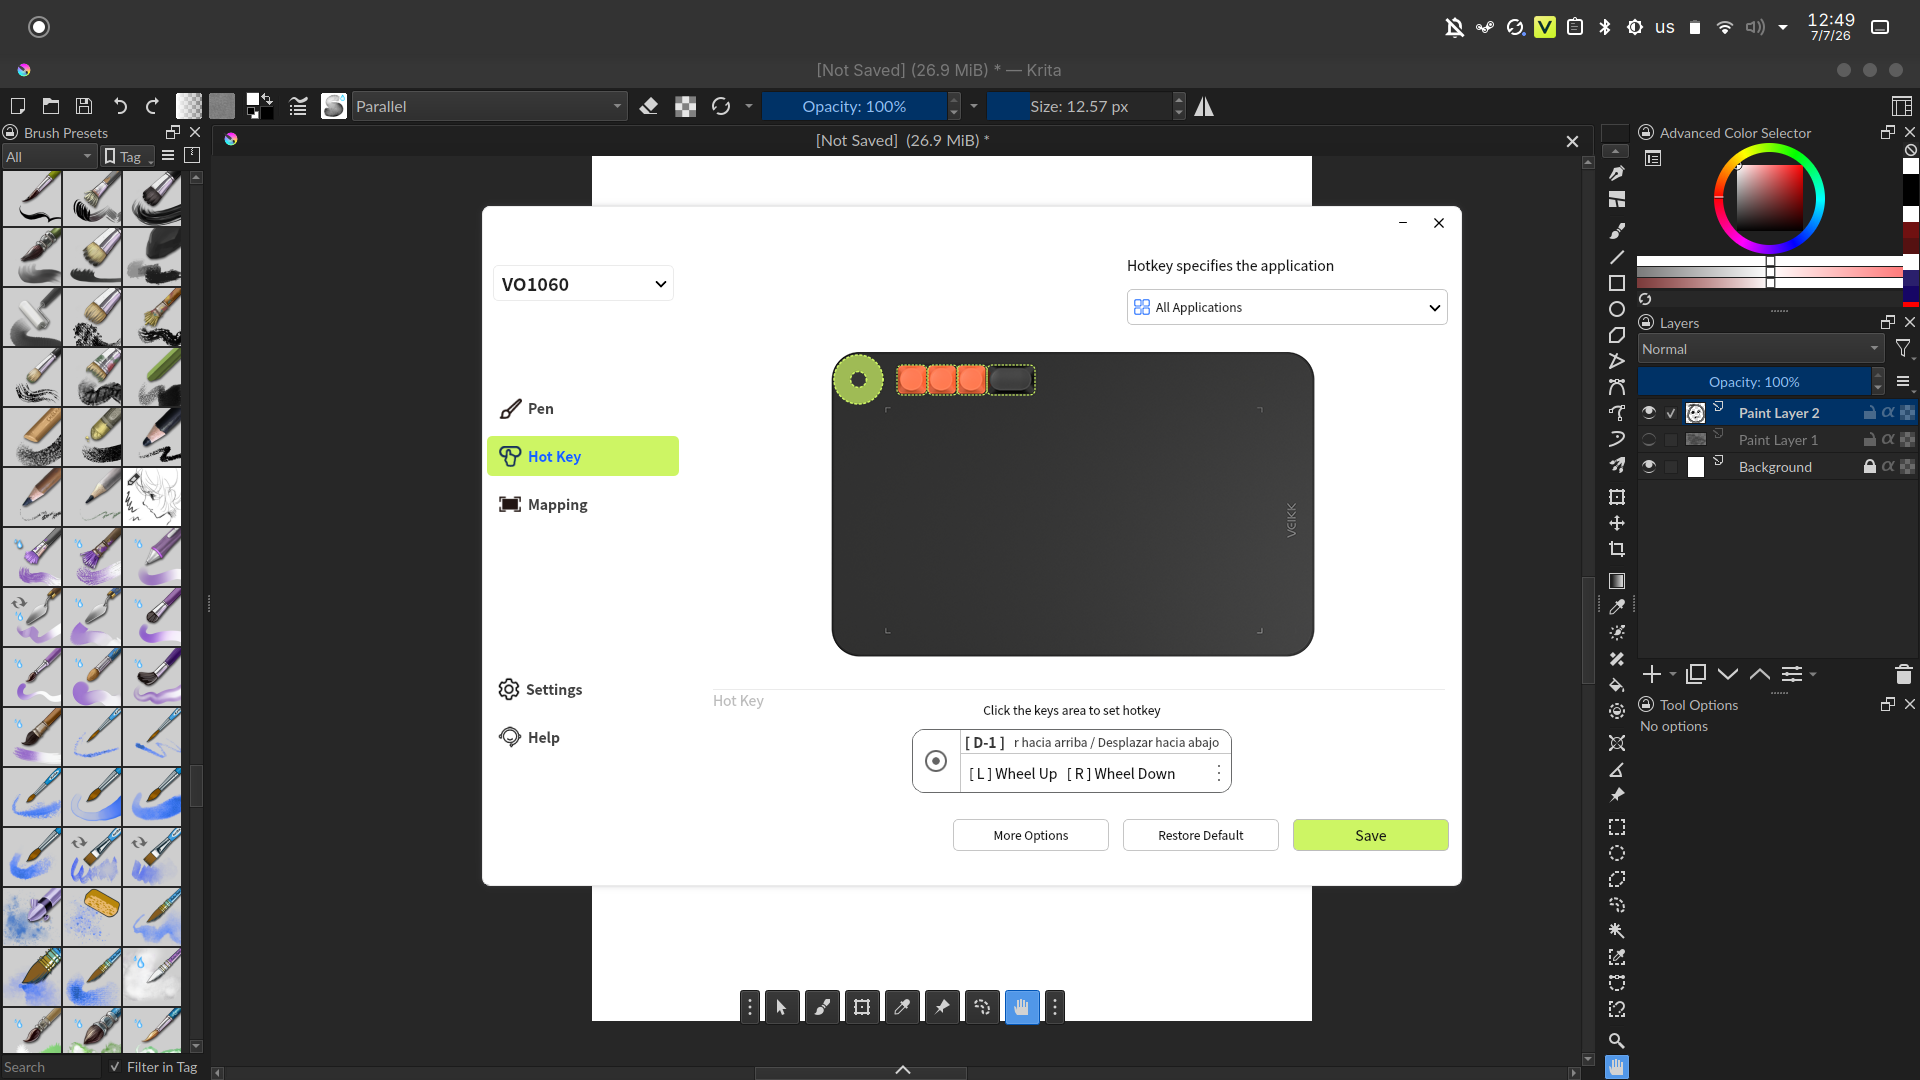Open the fill gradients picker
Viewport: 1920px width, 1080px height.
click(189, 106)
